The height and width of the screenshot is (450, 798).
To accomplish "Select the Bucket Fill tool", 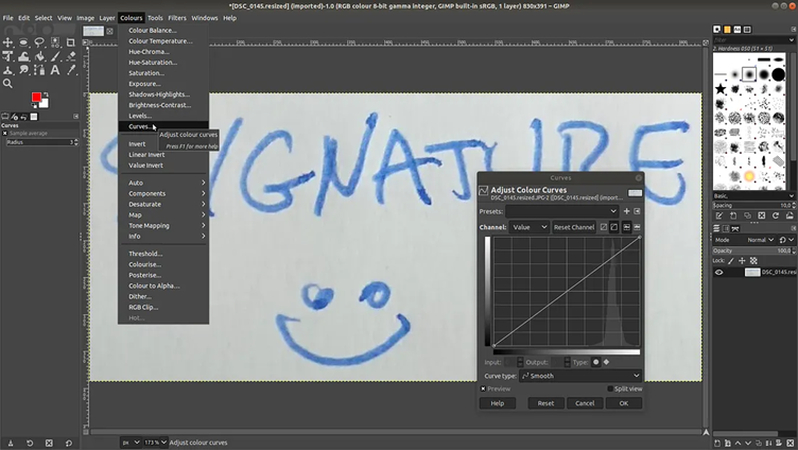I will (x=39, y=56).
